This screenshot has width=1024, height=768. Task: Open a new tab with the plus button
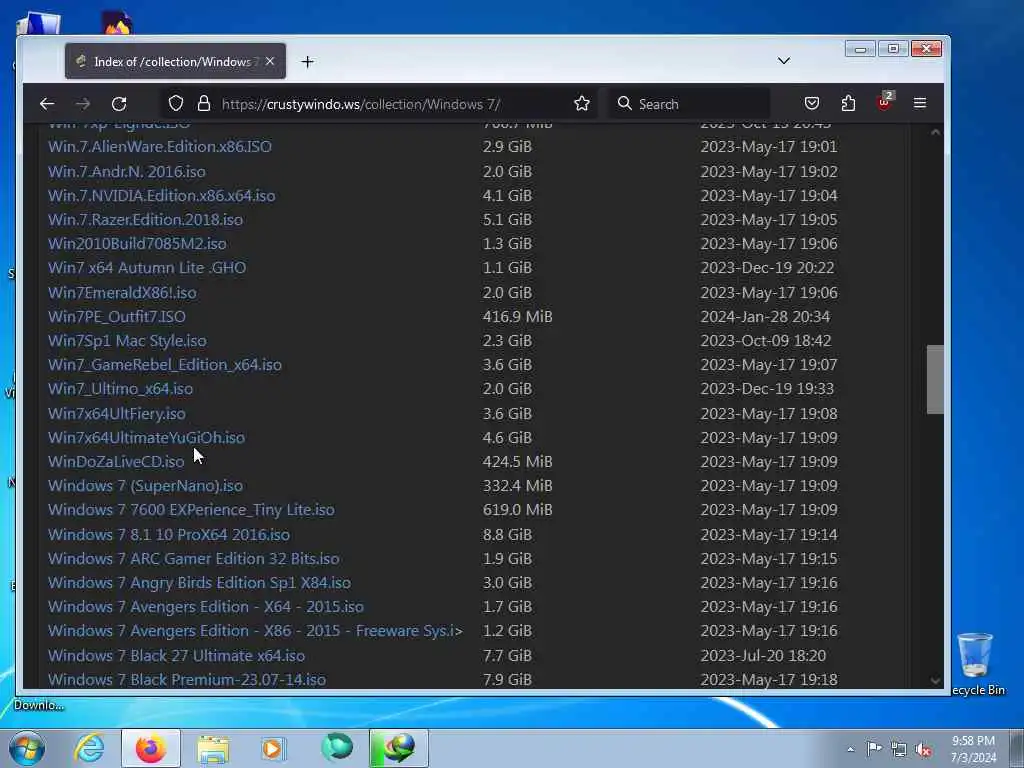click(x=308, y=61)
